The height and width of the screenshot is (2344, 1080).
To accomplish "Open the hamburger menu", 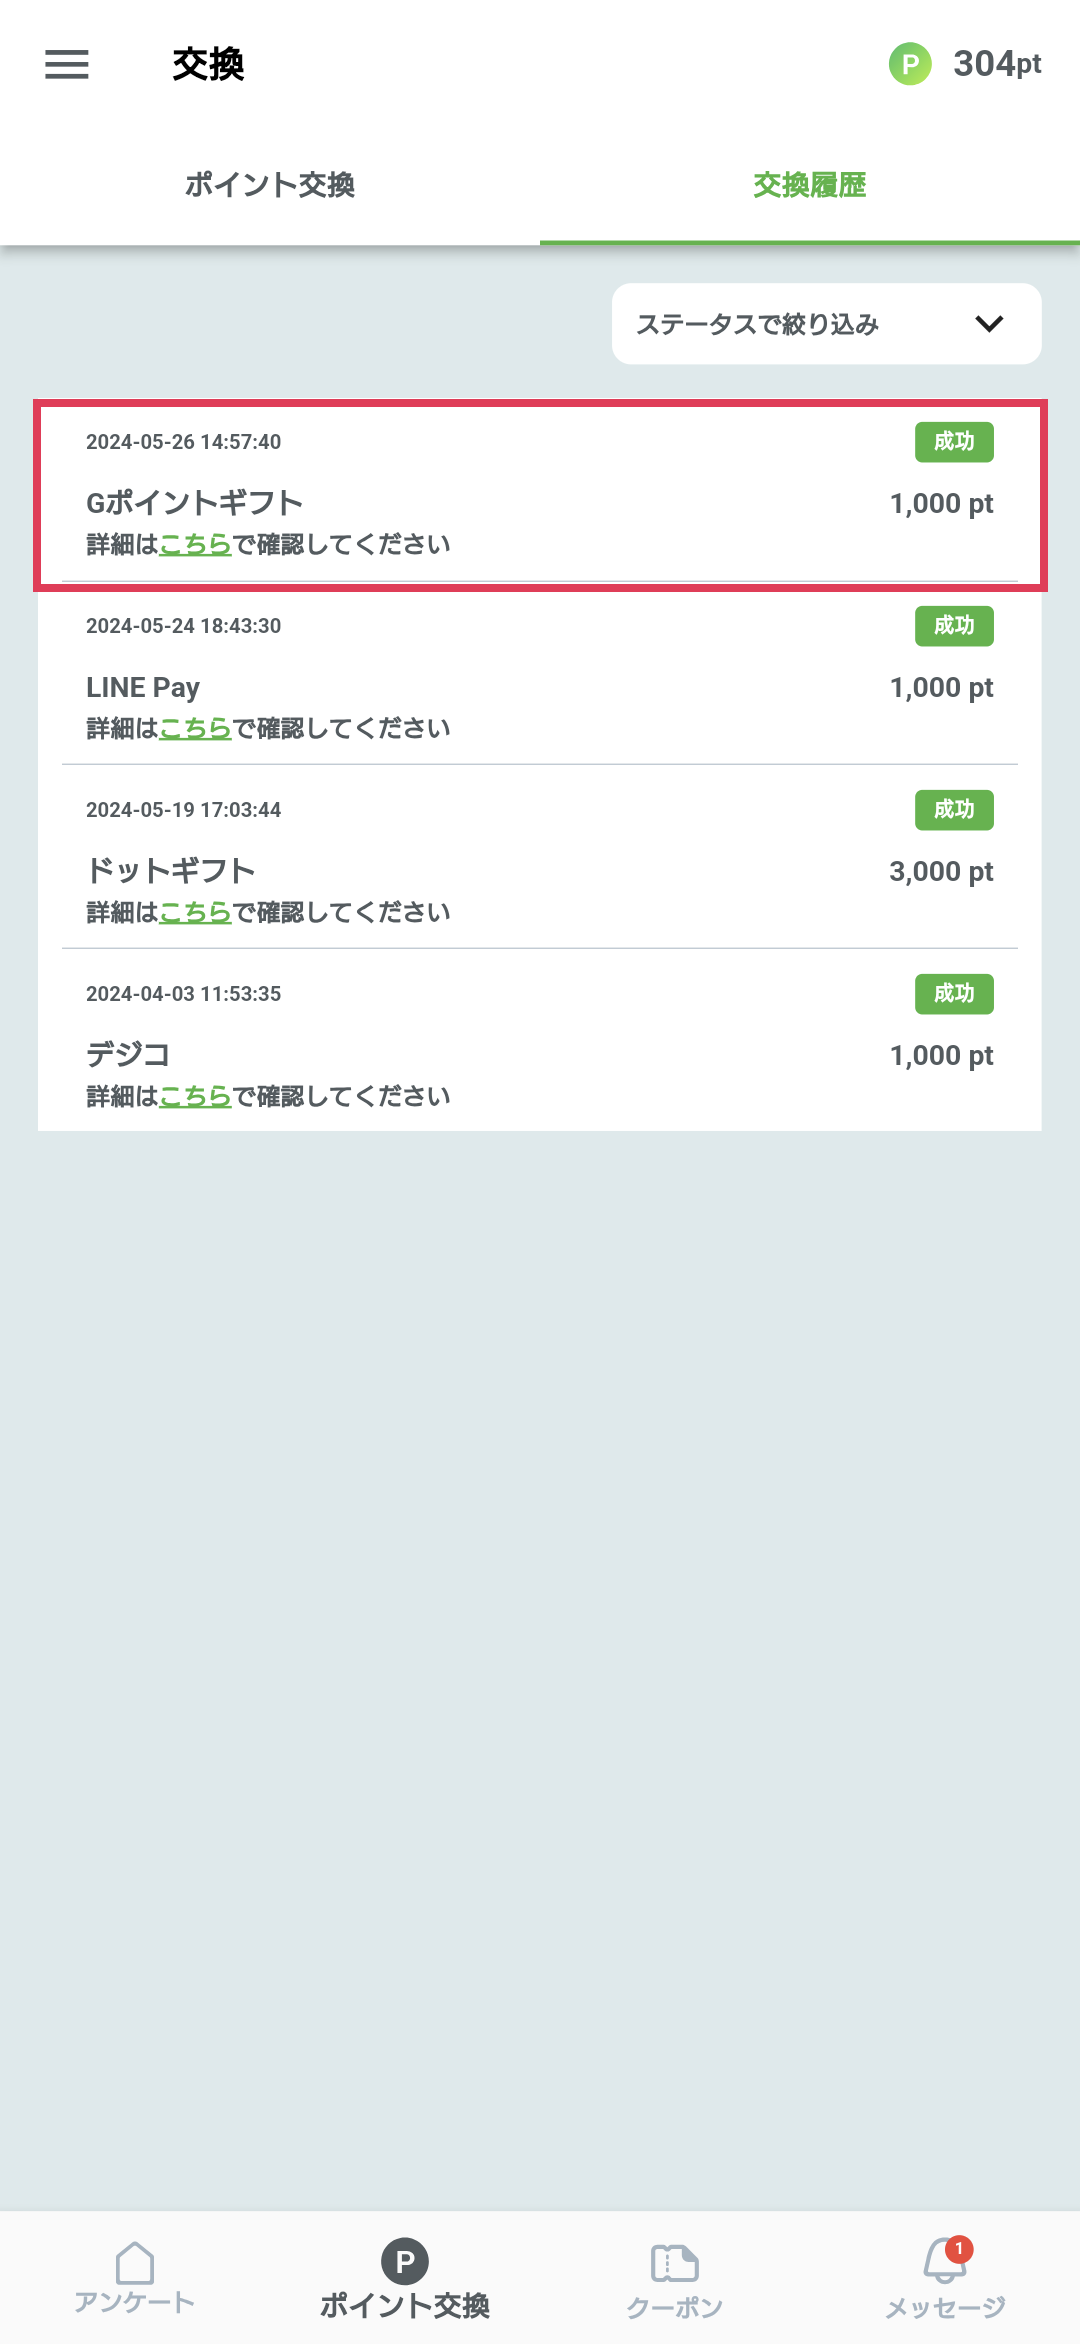I will pos(67,64).
